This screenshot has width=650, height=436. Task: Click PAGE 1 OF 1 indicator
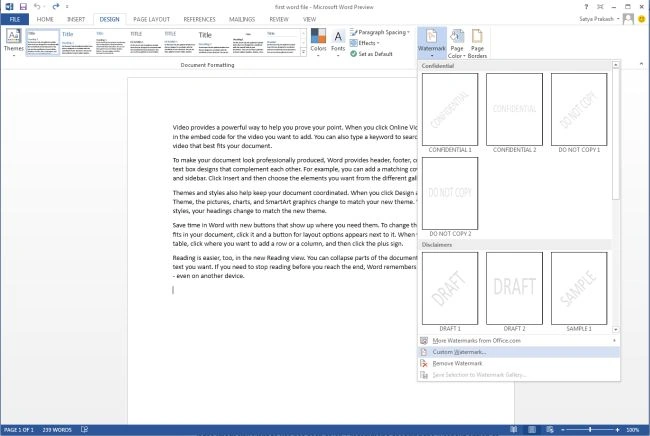[x=19, y=430]
